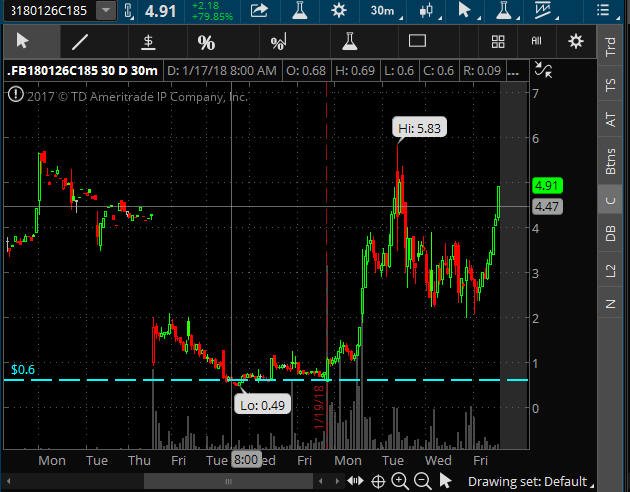Image resolution: width=630 pixels, height=492 pixels.
Task: Open the DB sidebar tab
Action: pos(610,233)
